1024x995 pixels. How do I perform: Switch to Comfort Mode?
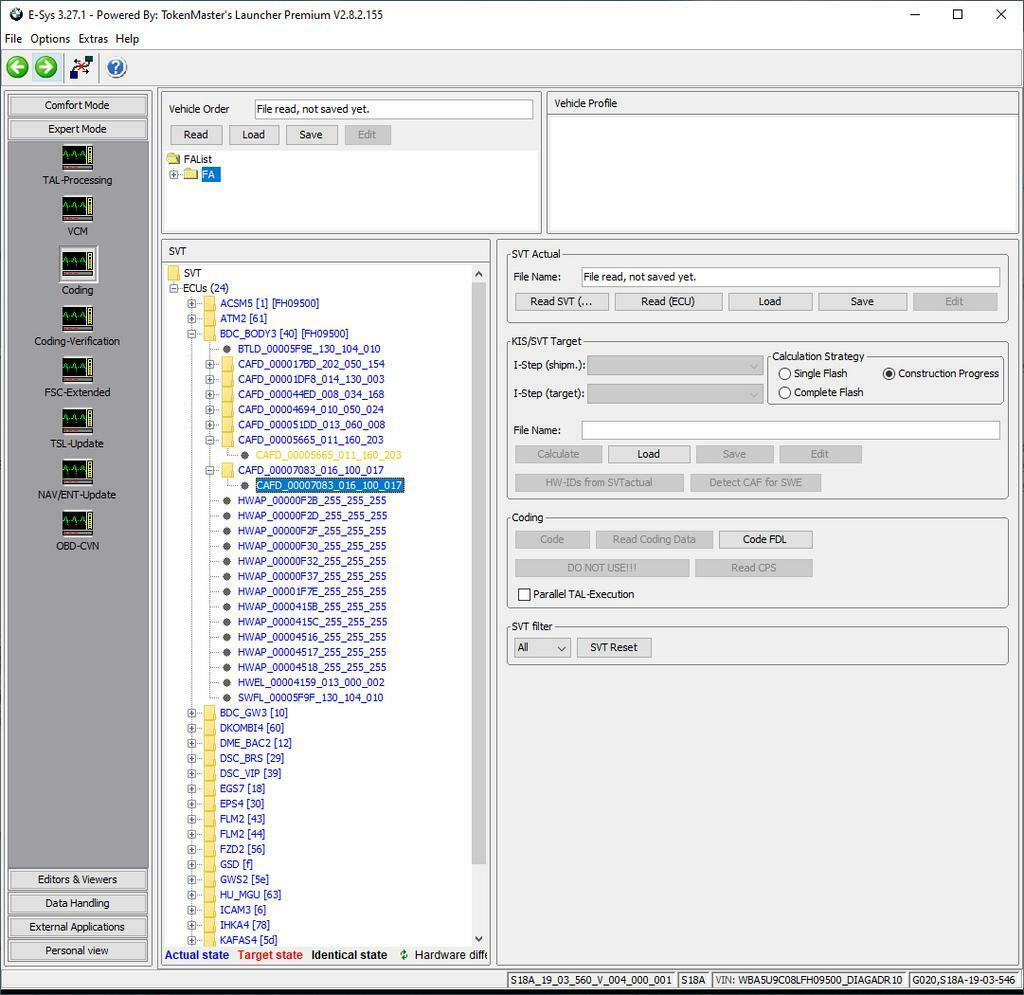77,105
